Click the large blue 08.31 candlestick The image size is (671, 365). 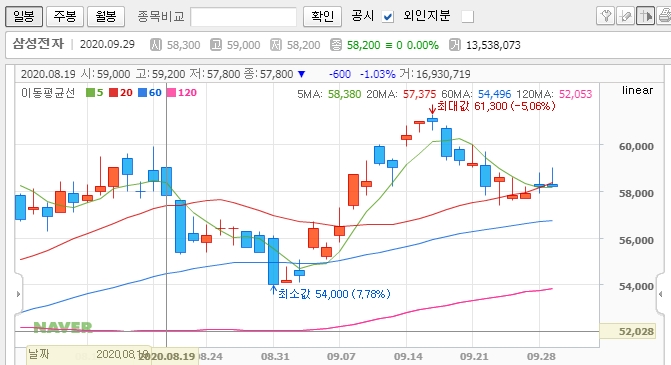tap(273, 261)
